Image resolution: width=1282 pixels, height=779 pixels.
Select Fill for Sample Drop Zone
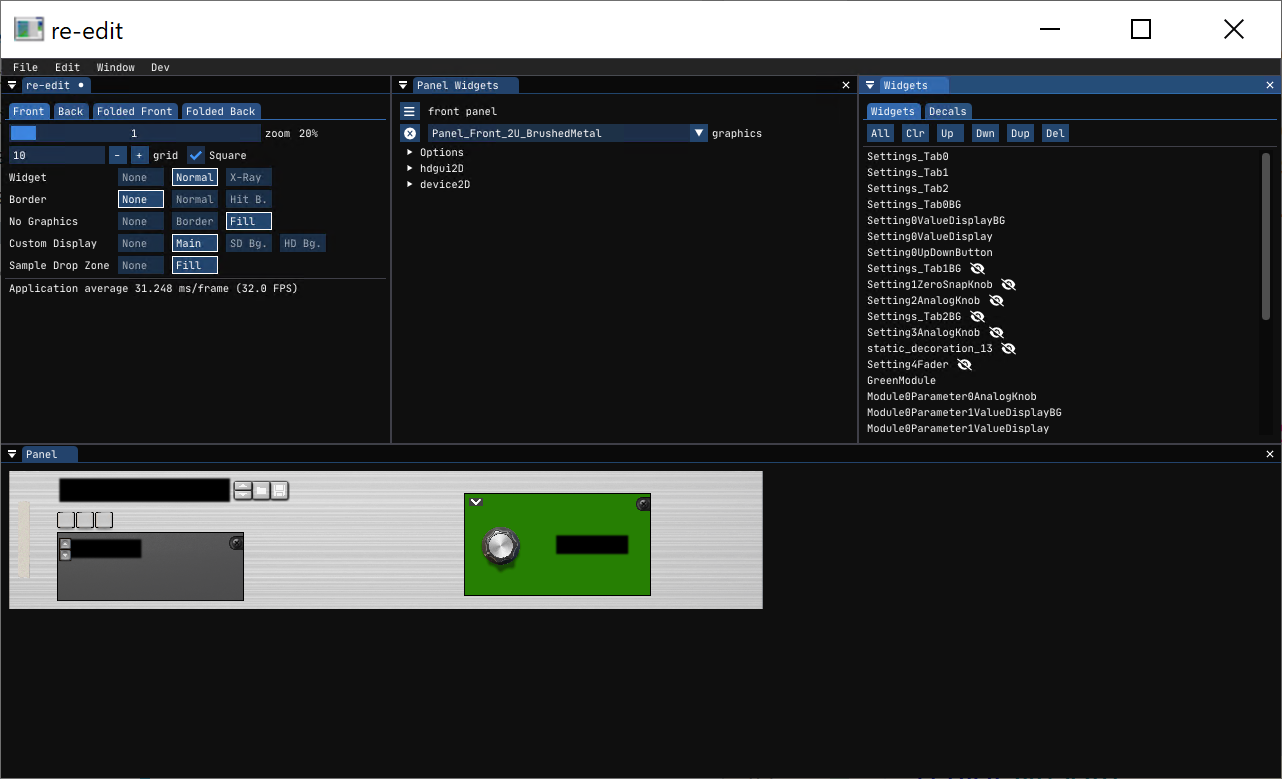tap(194, 264)
